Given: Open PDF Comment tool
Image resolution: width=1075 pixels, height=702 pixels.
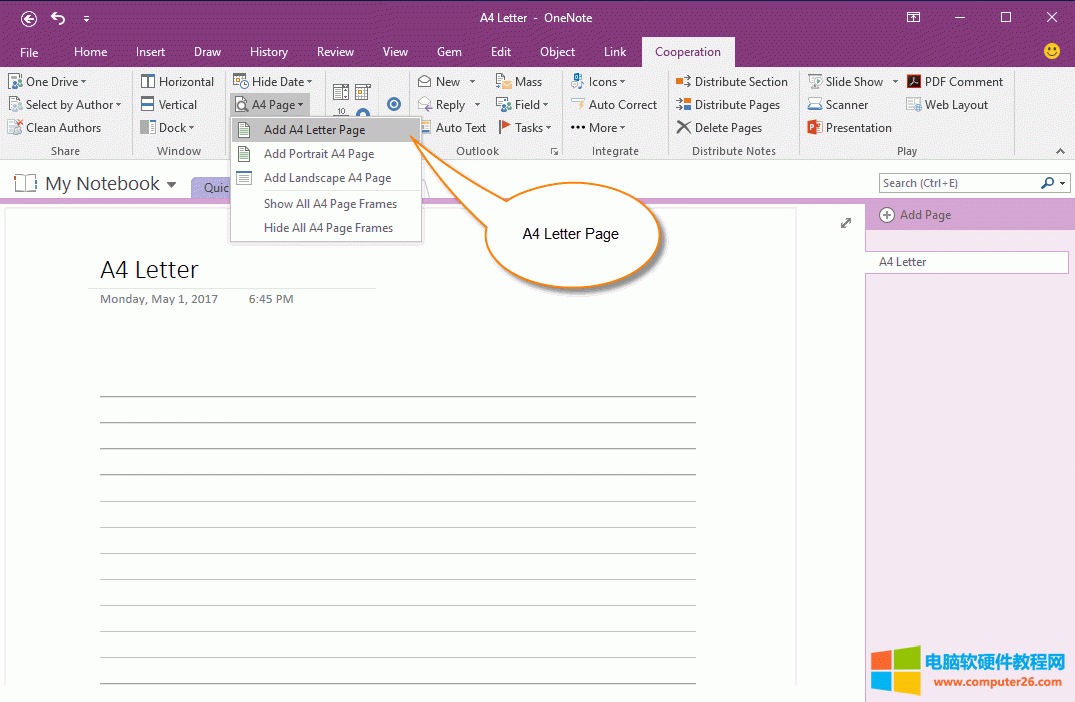Looking at the screenshot, I should click(x=914, y=82).
